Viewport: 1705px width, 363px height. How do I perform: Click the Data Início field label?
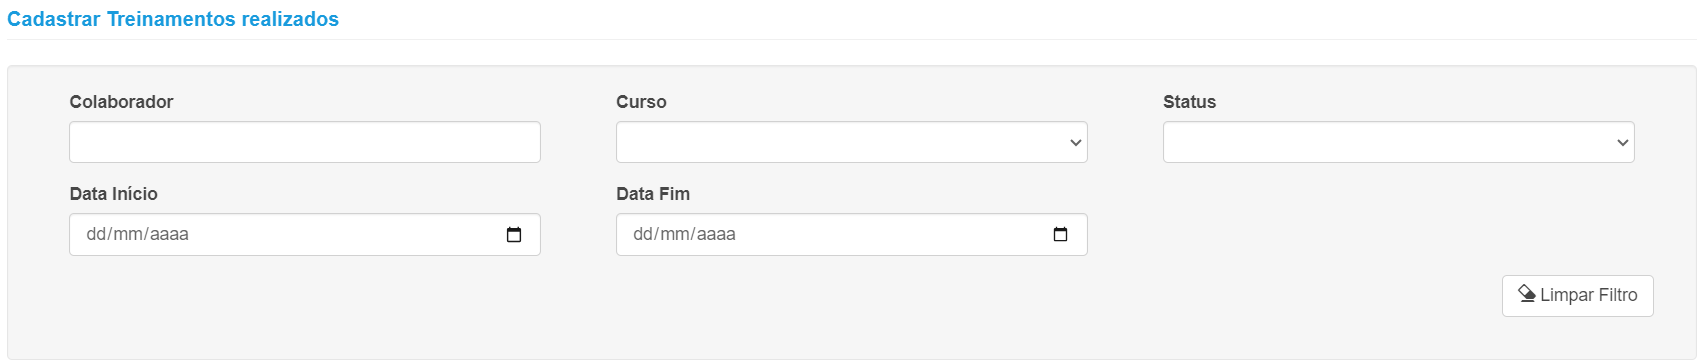coord(113,194)
